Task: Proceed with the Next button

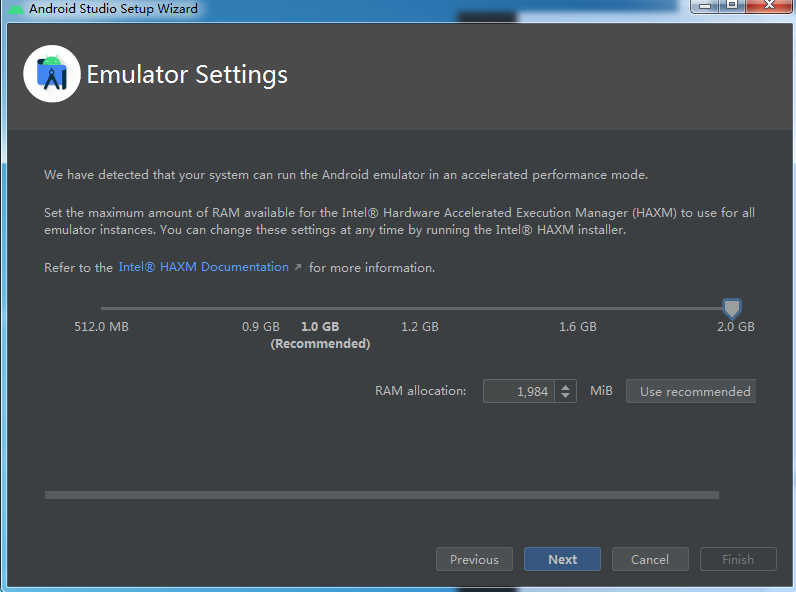Action: click(x=562, y=559)
